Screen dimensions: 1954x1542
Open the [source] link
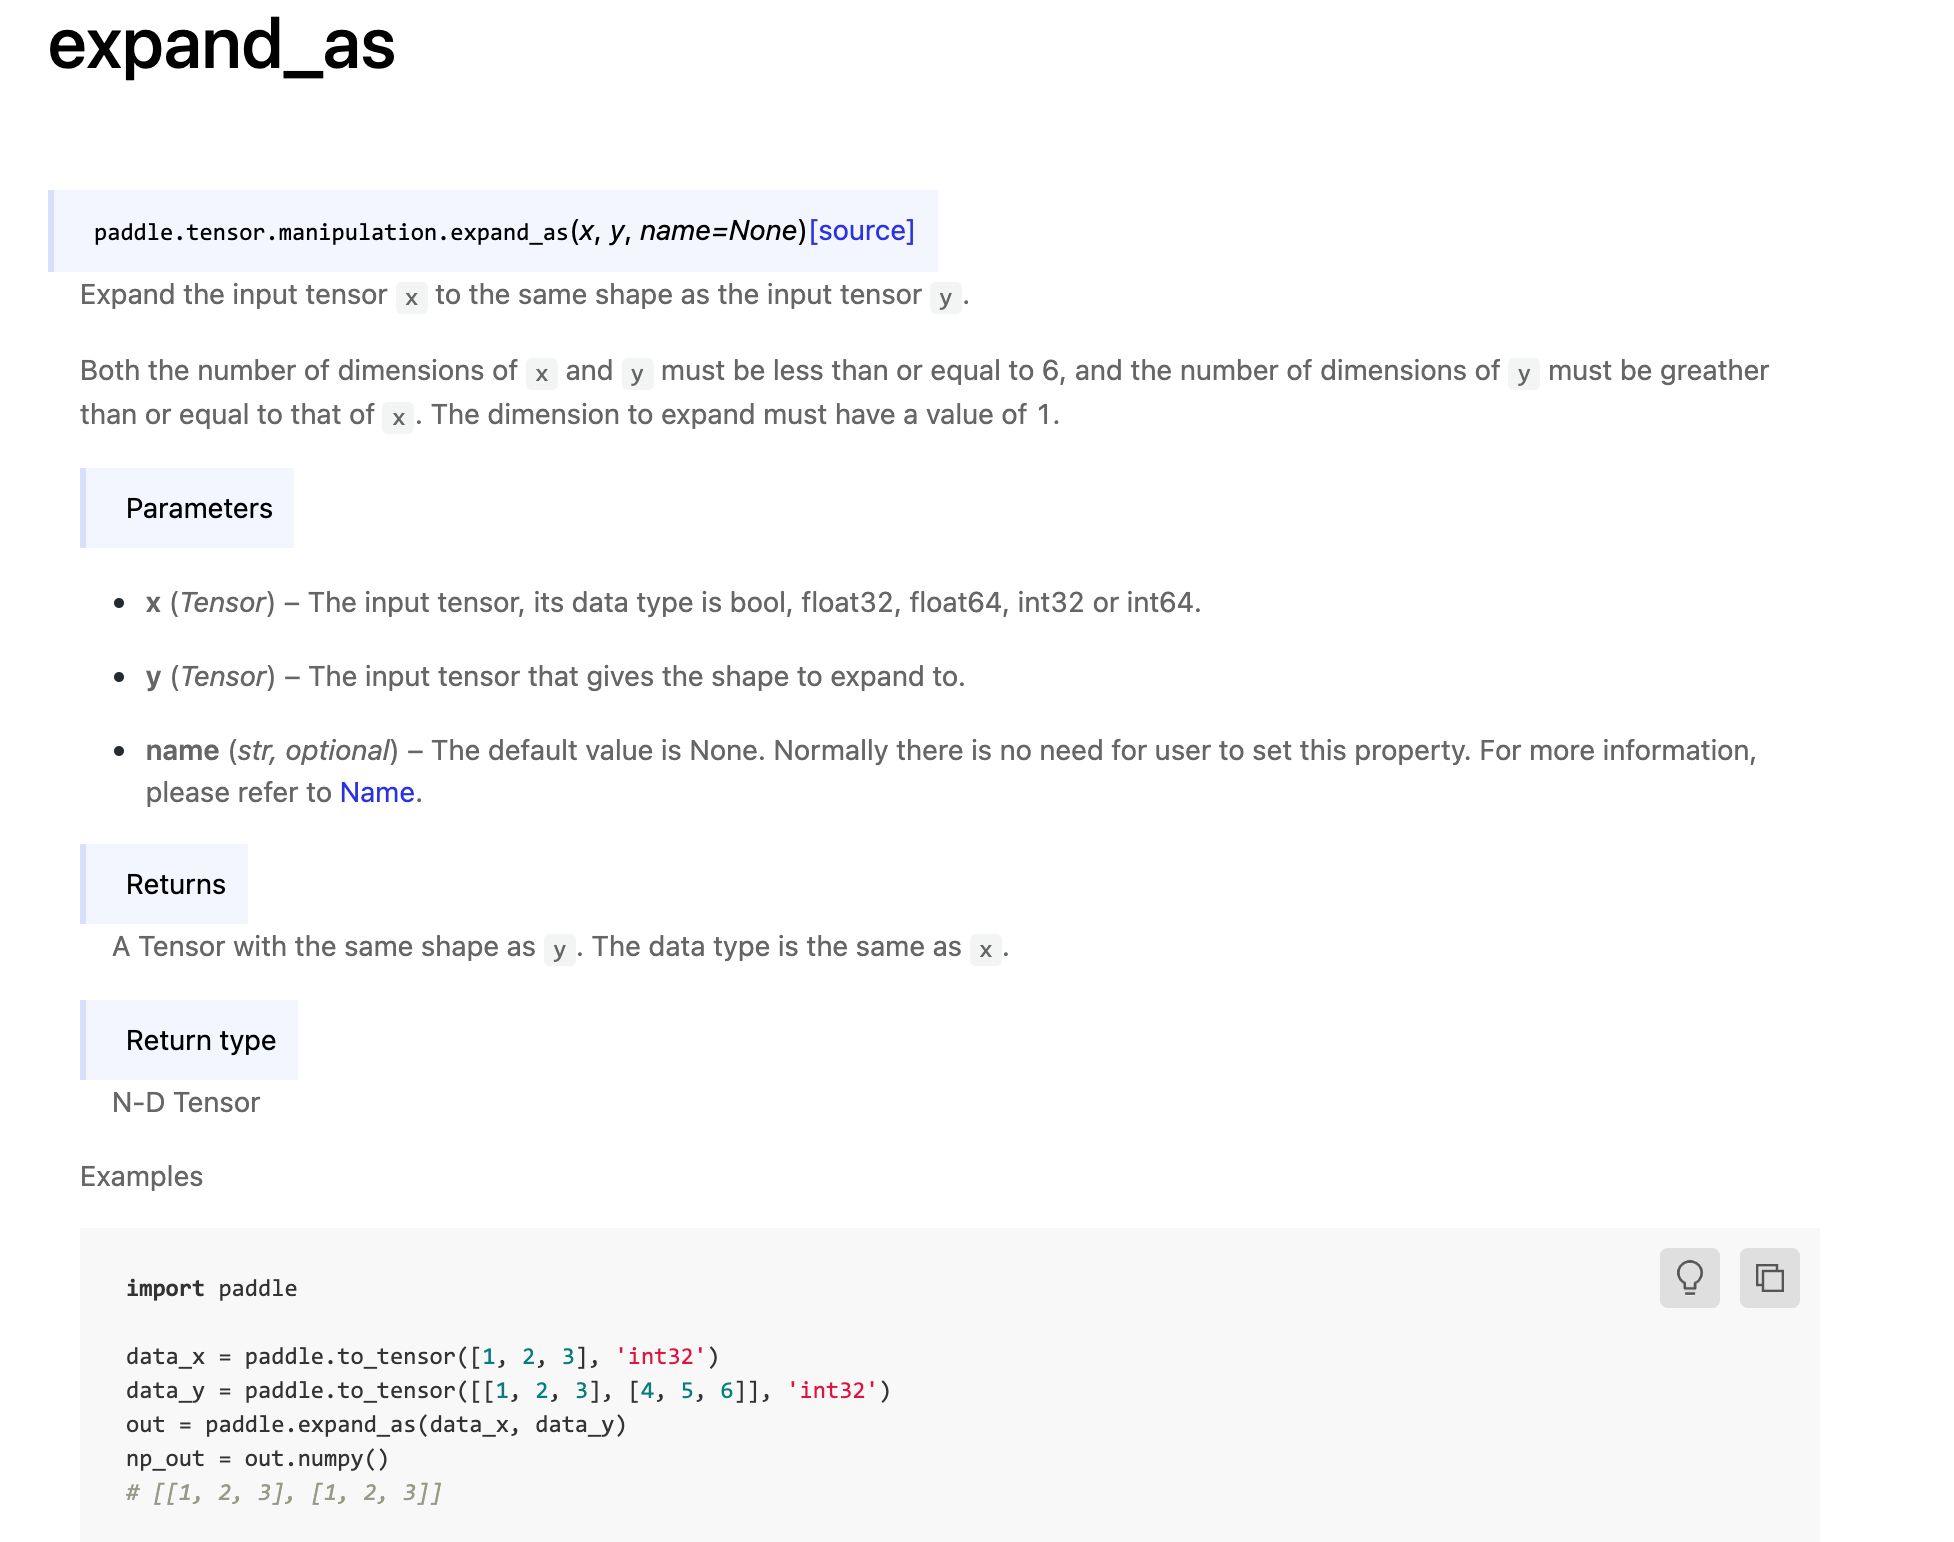(x=861, y=231)
